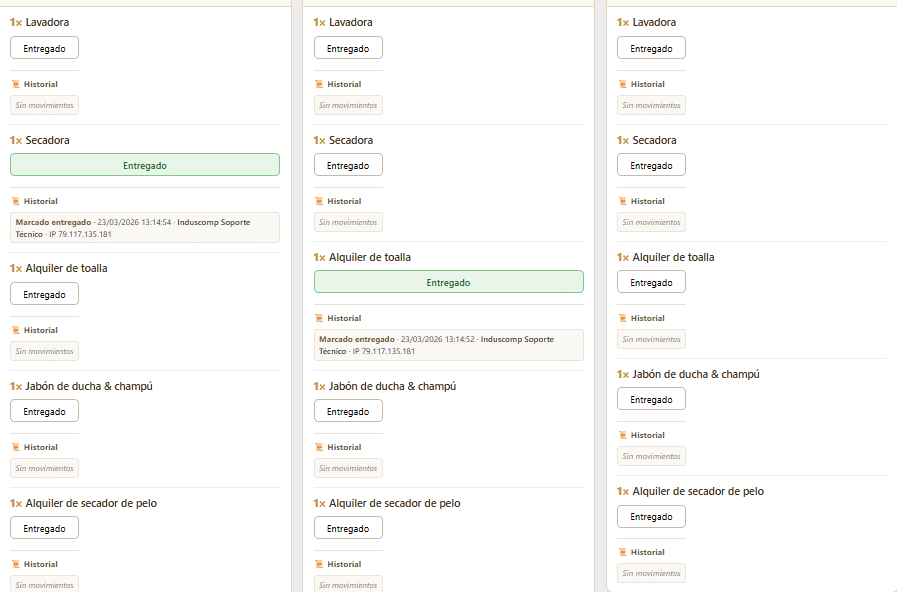Click the Historial icon under Alquiler de toalla, middle column

tap(319, 319)
